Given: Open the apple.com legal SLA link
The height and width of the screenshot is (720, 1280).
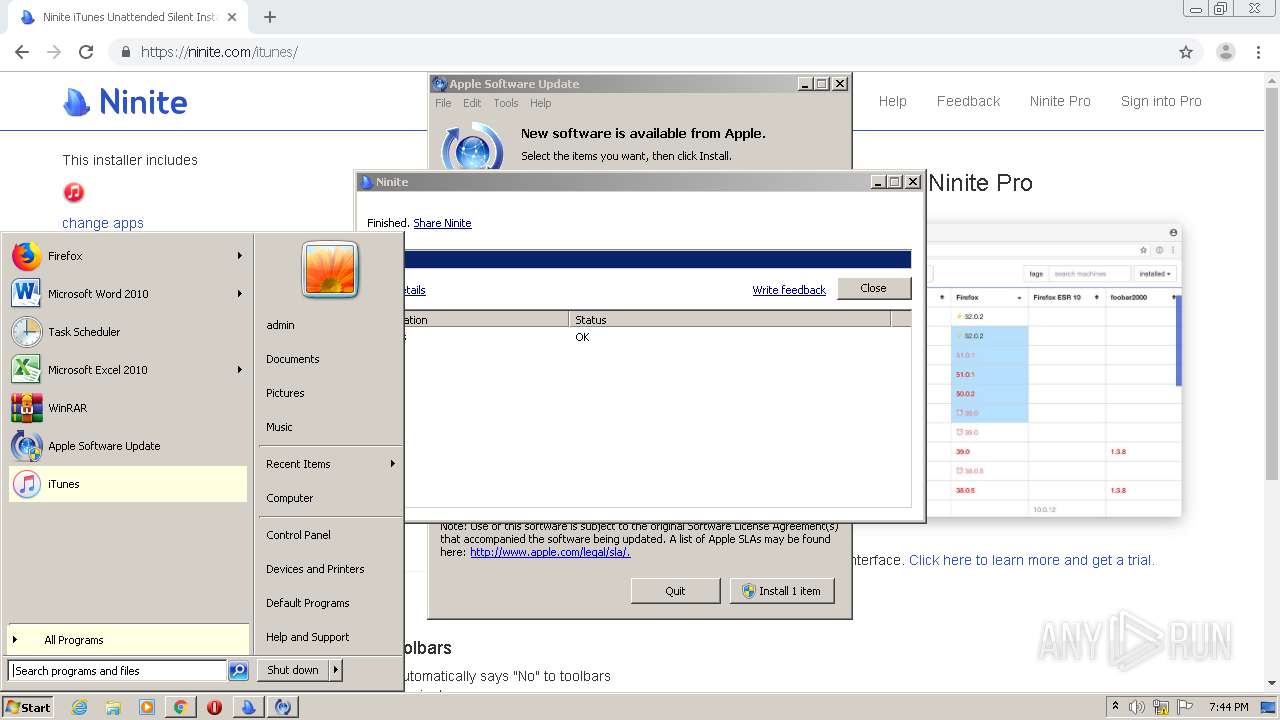Looking at the screenshot, I should (x=550, y=552).
